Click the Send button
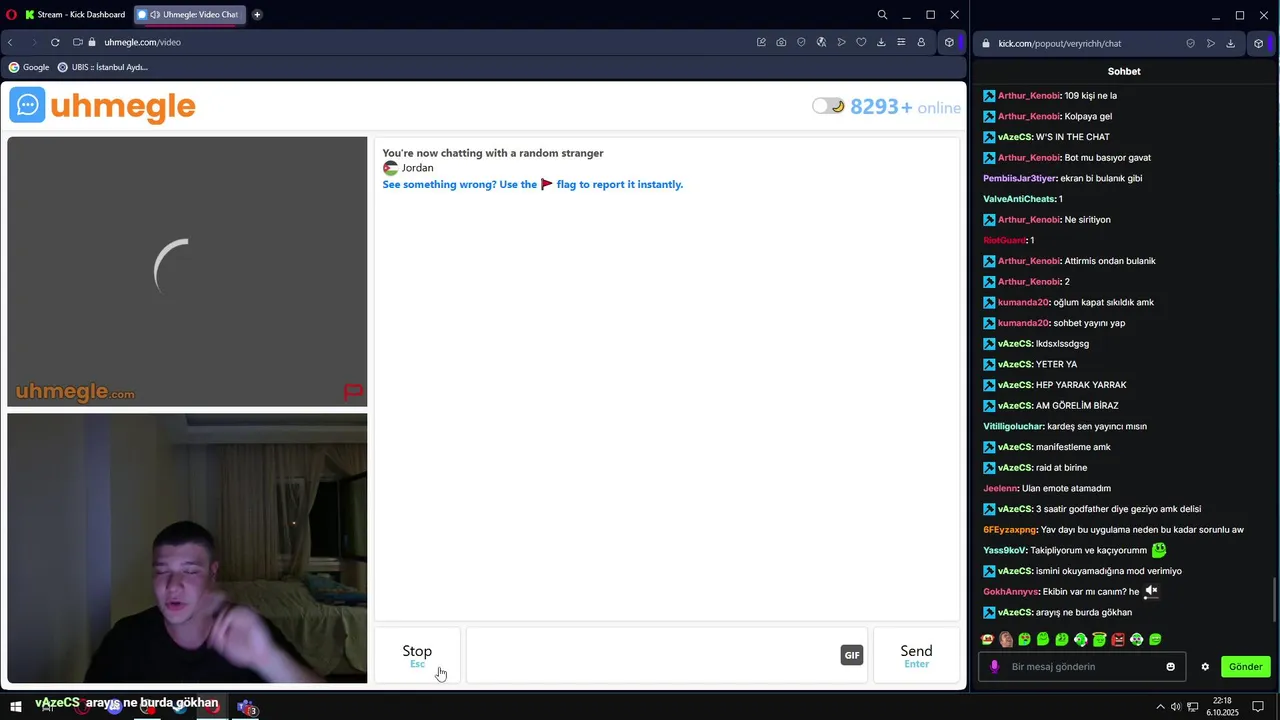The image size is (1280, 720). (916, 655)
